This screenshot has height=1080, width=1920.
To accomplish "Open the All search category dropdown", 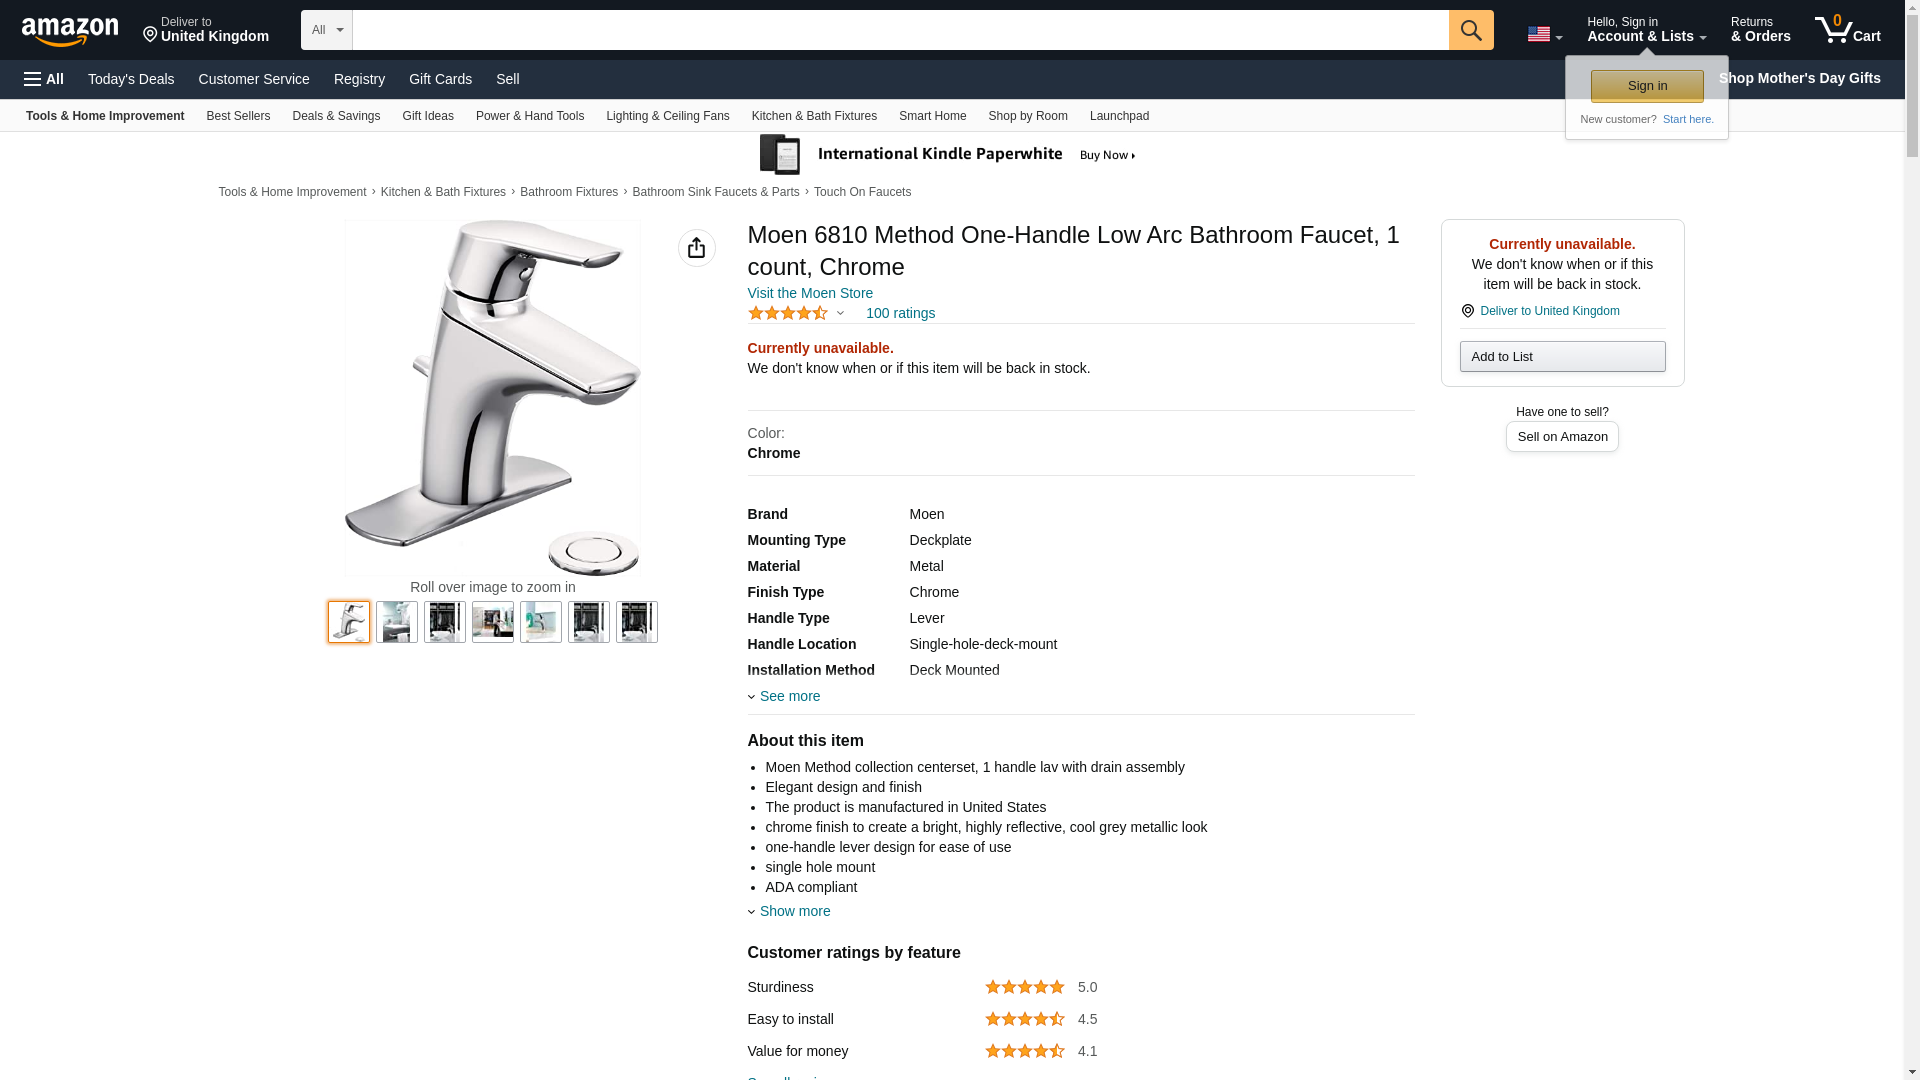I will click(326, 30).
